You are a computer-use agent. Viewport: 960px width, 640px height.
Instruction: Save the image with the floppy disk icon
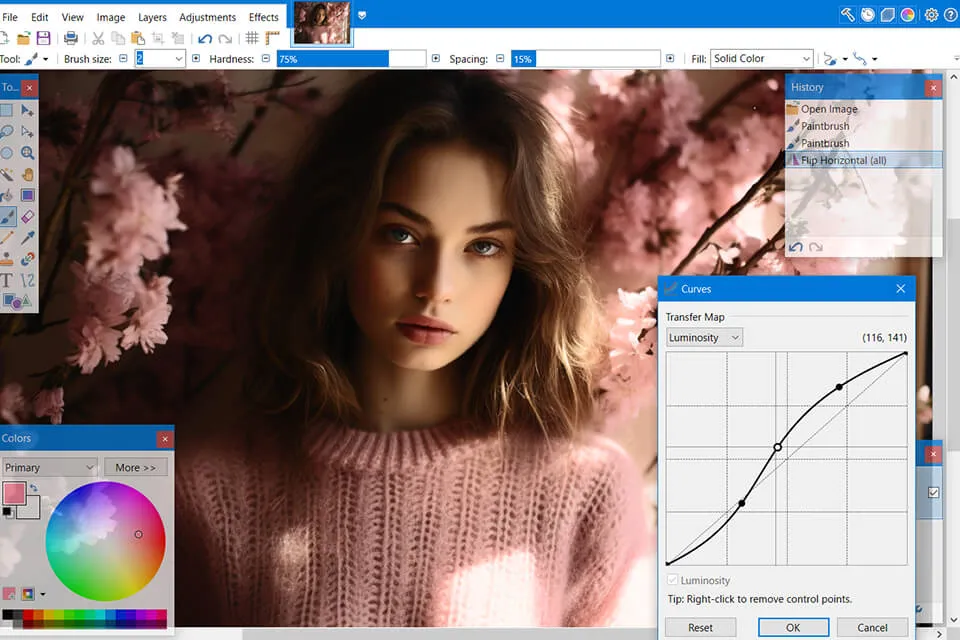43,39
